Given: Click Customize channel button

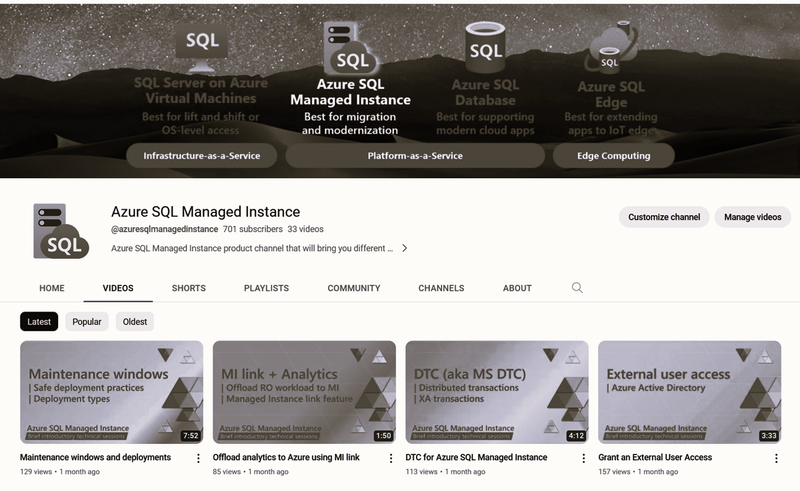Looking at the screenshot, I should tap(664, 217).
